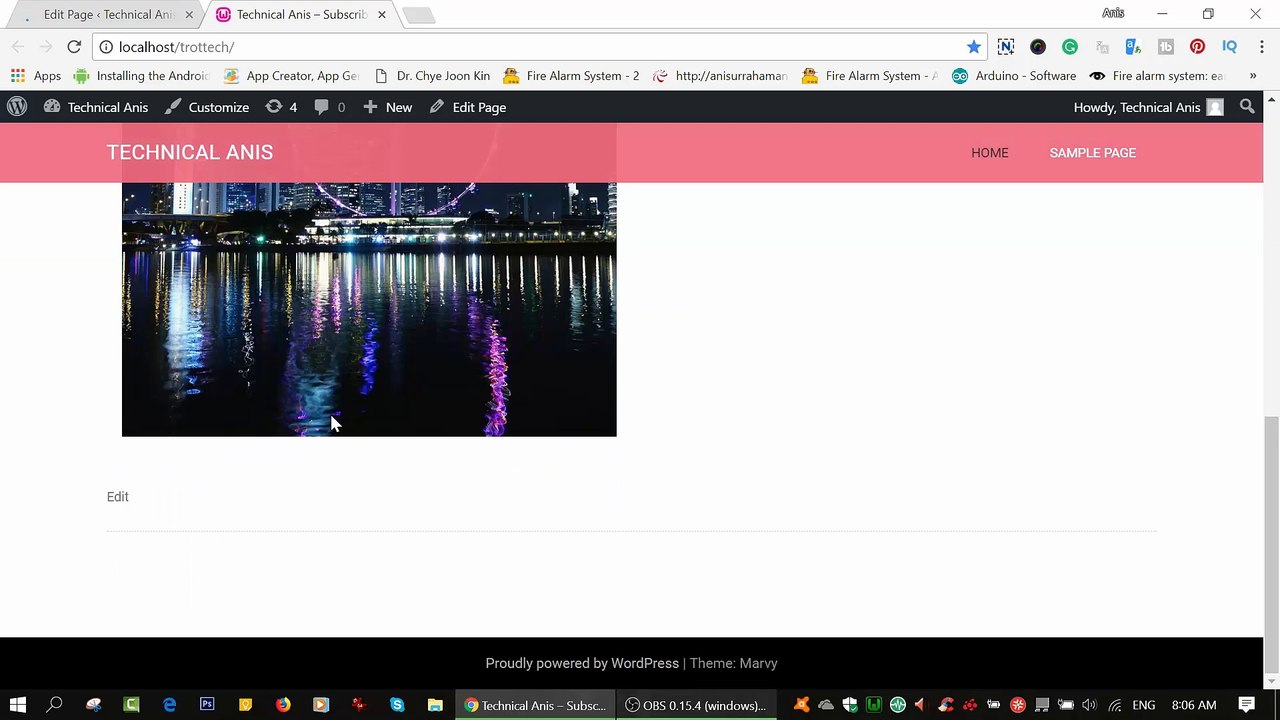Open the 8:06 AM clock flyout

[1194, 705]
